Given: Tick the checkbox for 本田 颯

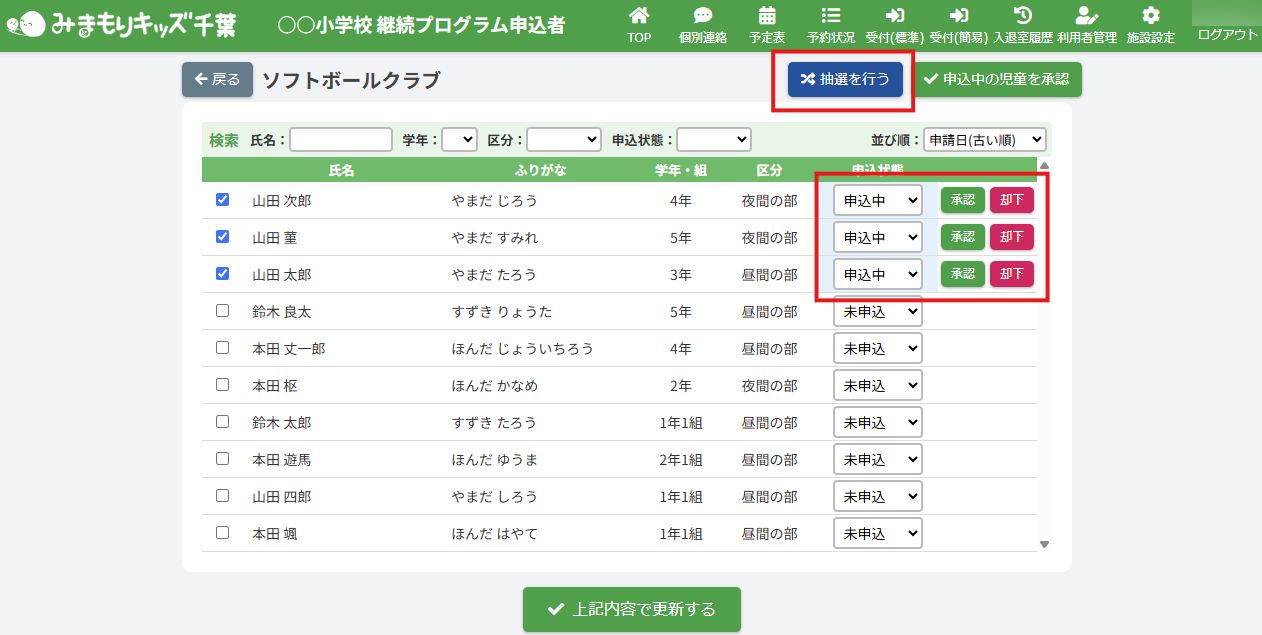Looking at the screenshot, I should [x=223, y=533].
